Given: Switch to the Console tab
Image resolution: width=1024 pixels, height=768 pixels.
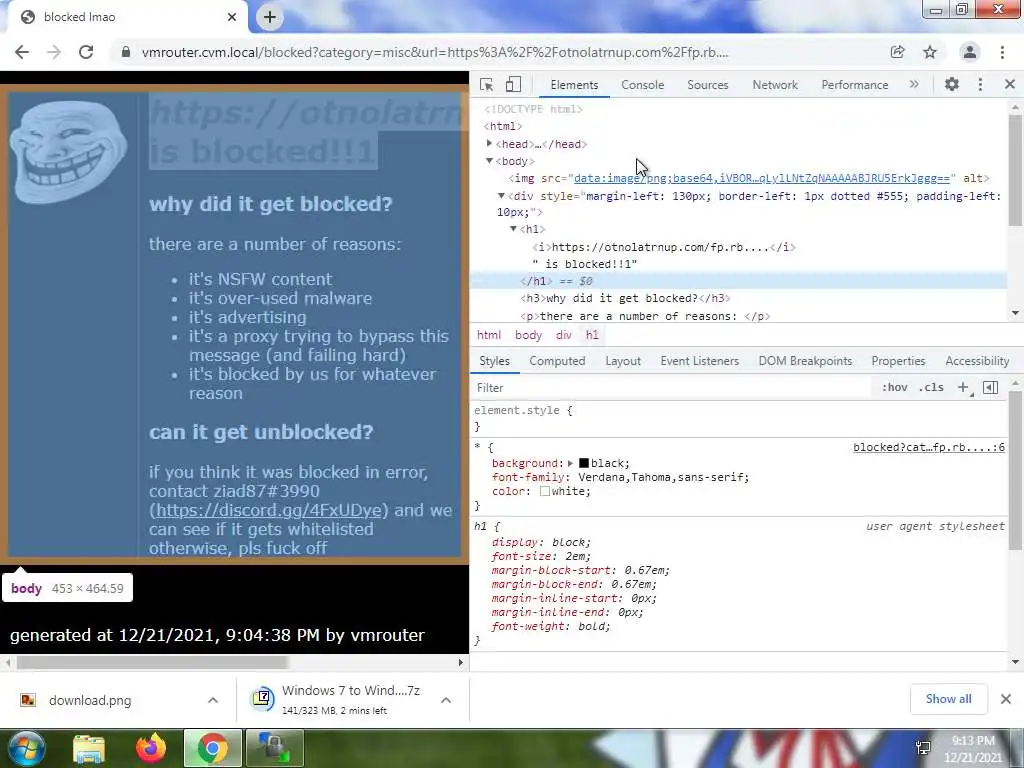Looking at the screenshot, I should click(643, 85).
